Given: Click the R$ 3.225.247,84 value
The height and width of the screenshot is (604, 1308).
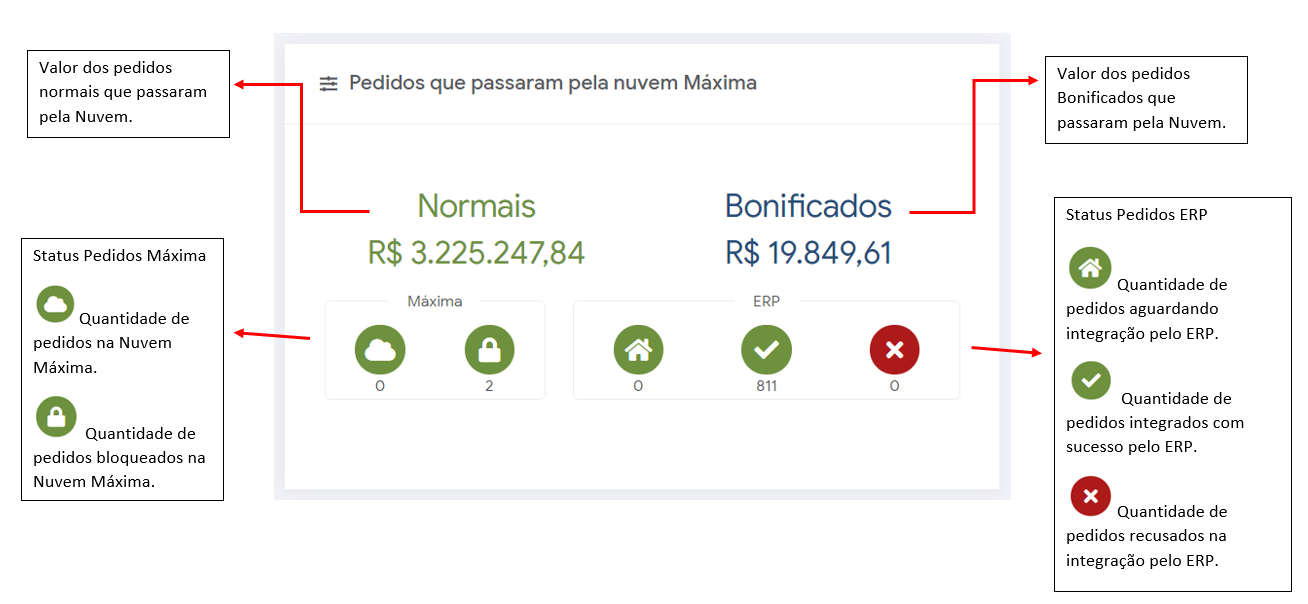Looking at the screenshot, I should [x=476, y=253].
